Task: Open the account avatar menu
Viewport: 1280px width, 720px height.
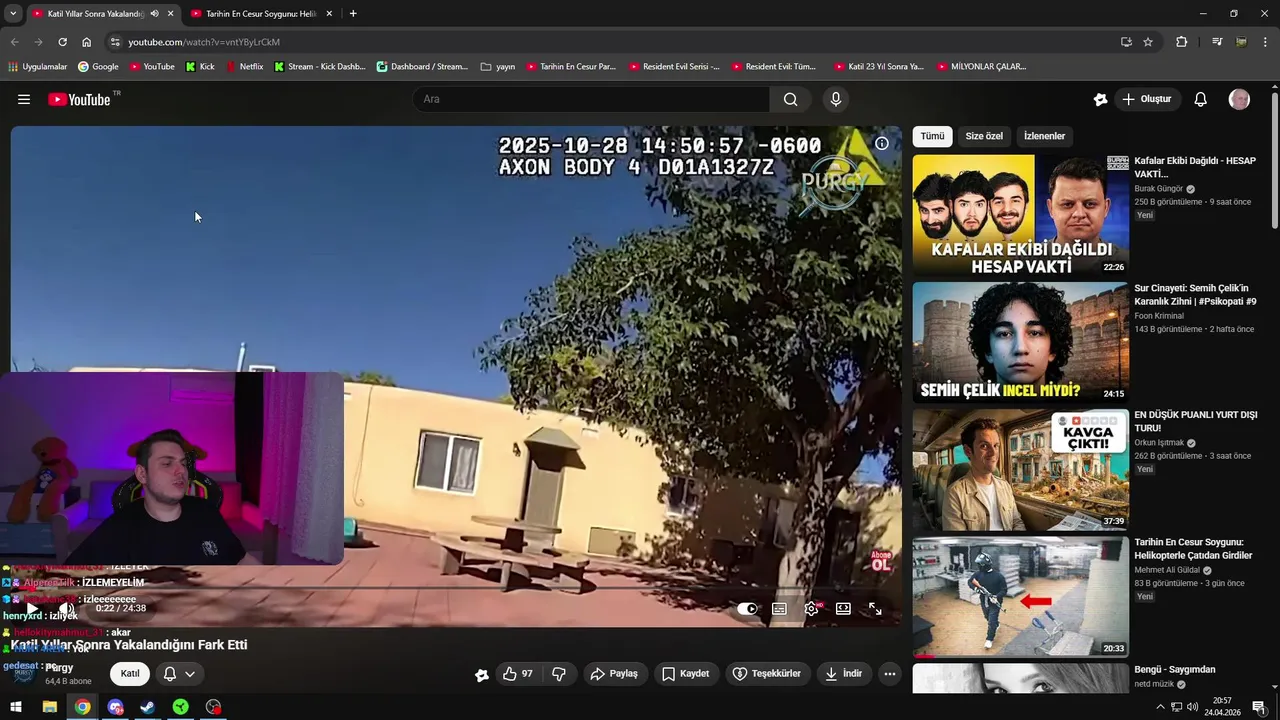Action: [1239, 99]
